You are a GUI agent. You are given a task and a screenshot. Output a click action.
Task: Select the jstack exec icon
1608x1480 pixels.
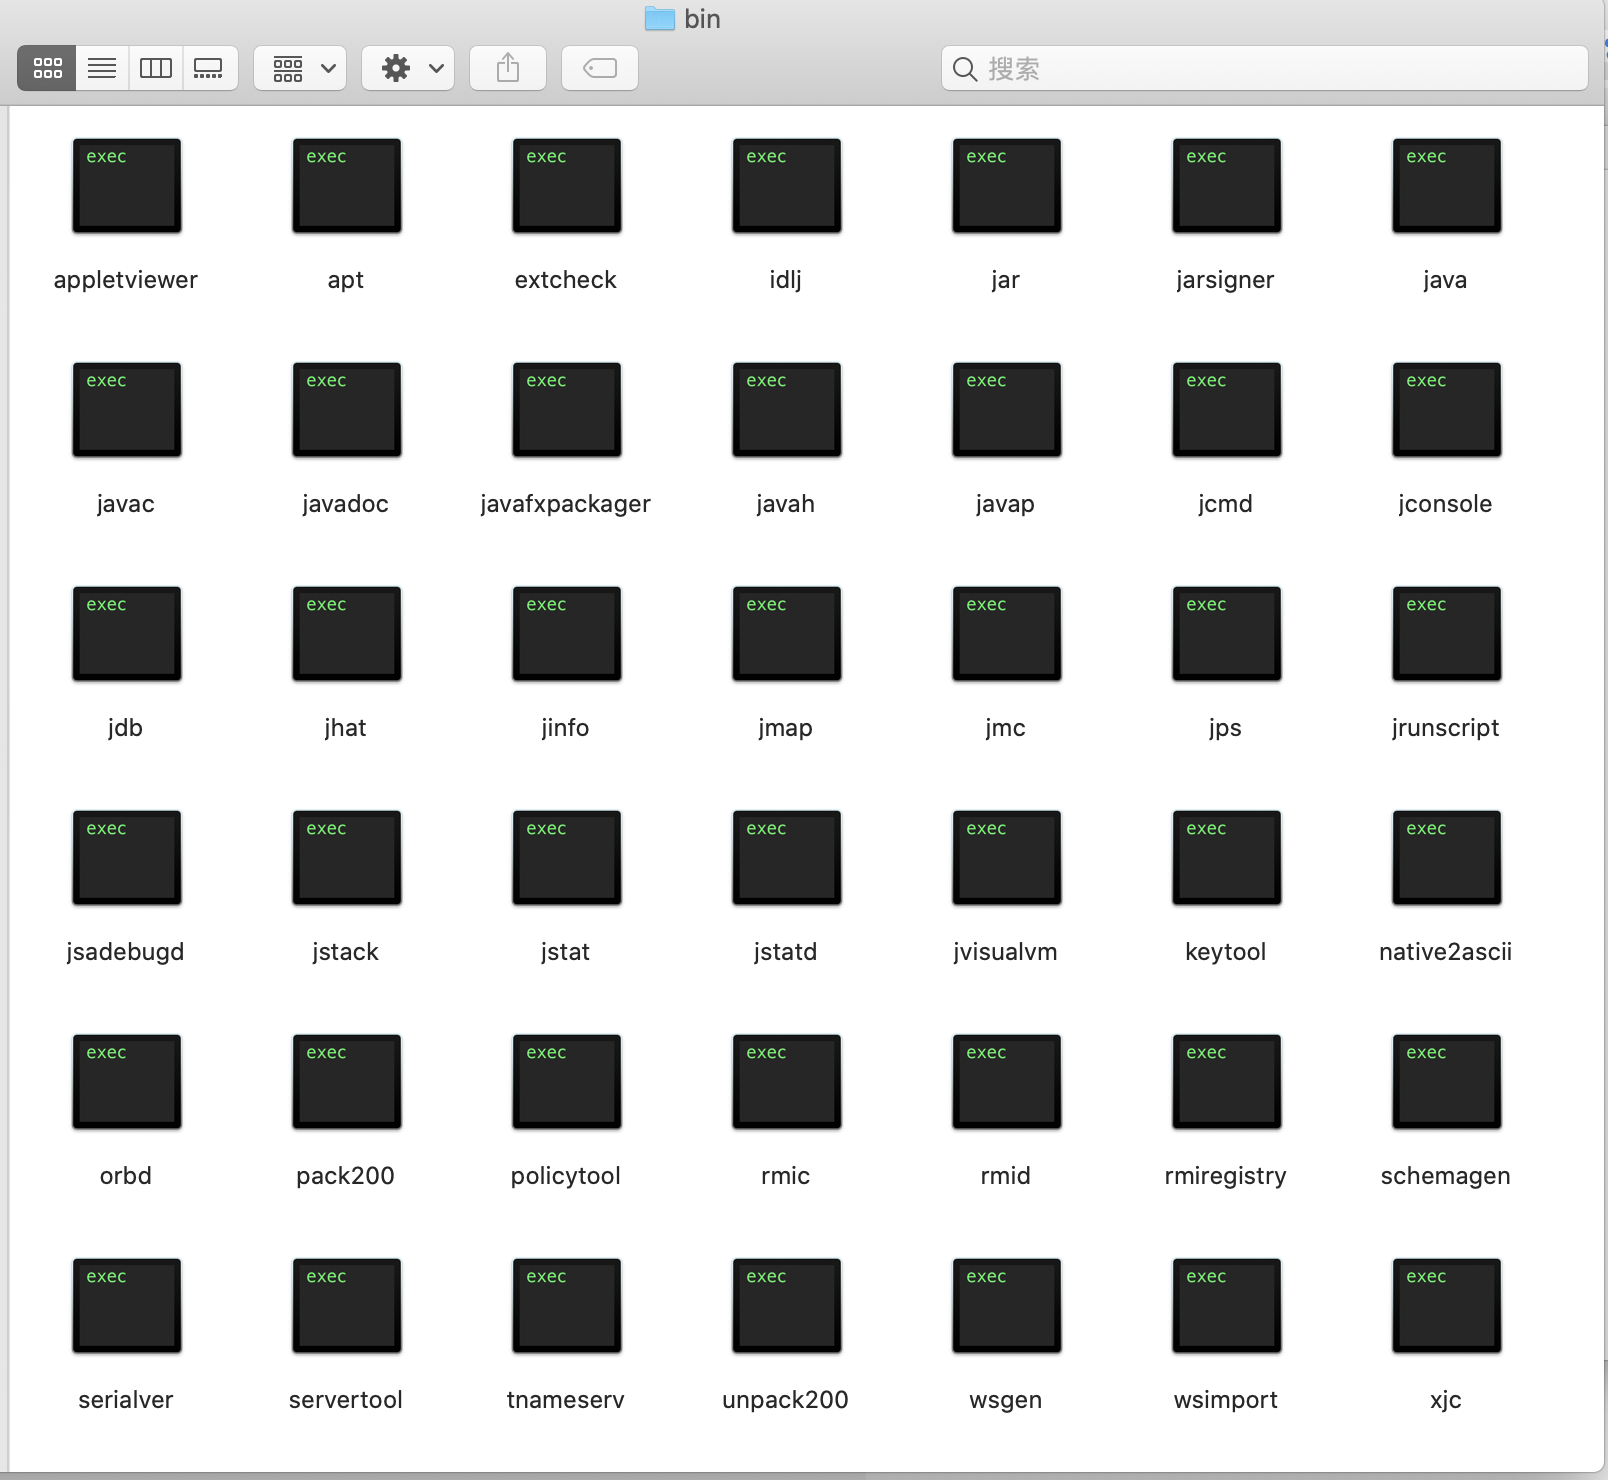point(347,858)
